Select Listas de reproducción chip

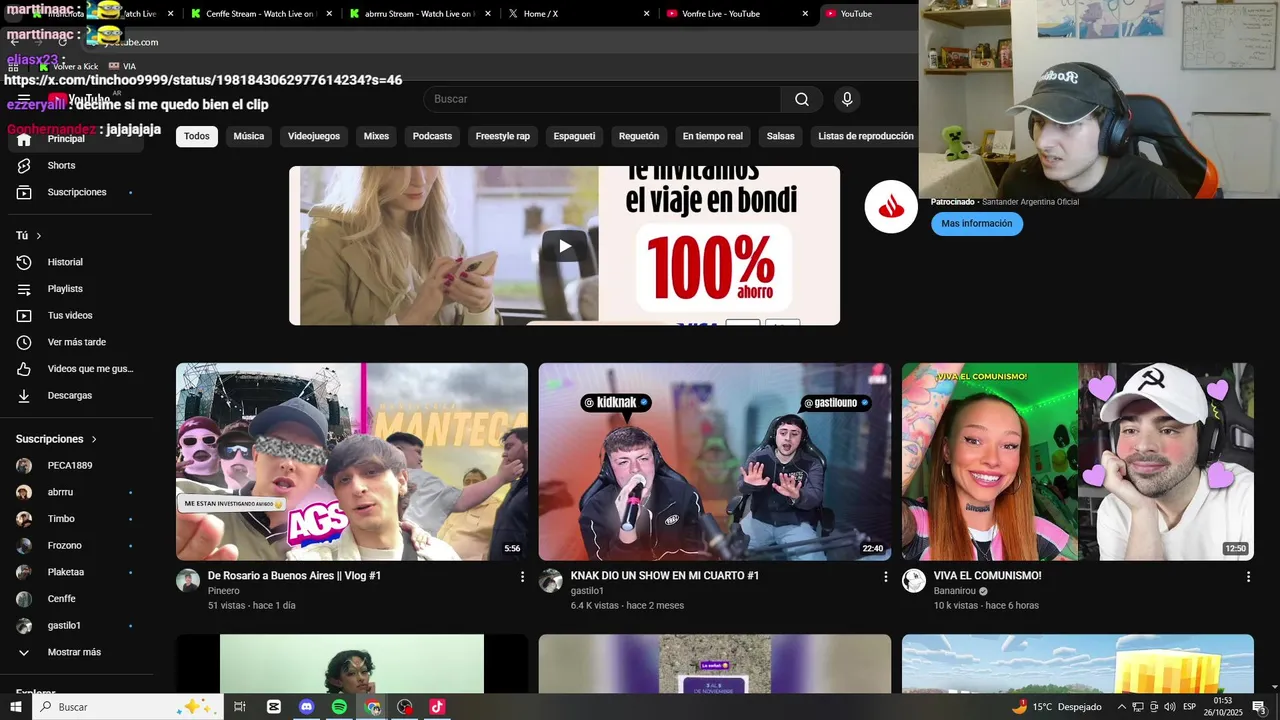tap(866, 136)
